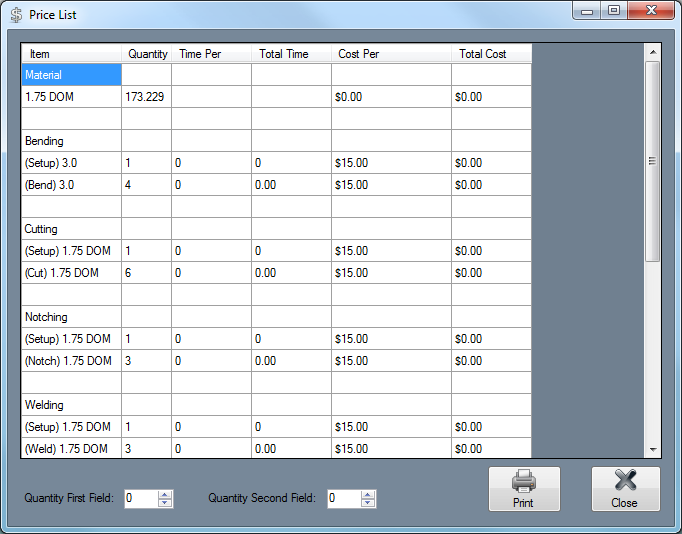
Task: Click Cost Per $0.00 in material row
Action: point(391,97)
